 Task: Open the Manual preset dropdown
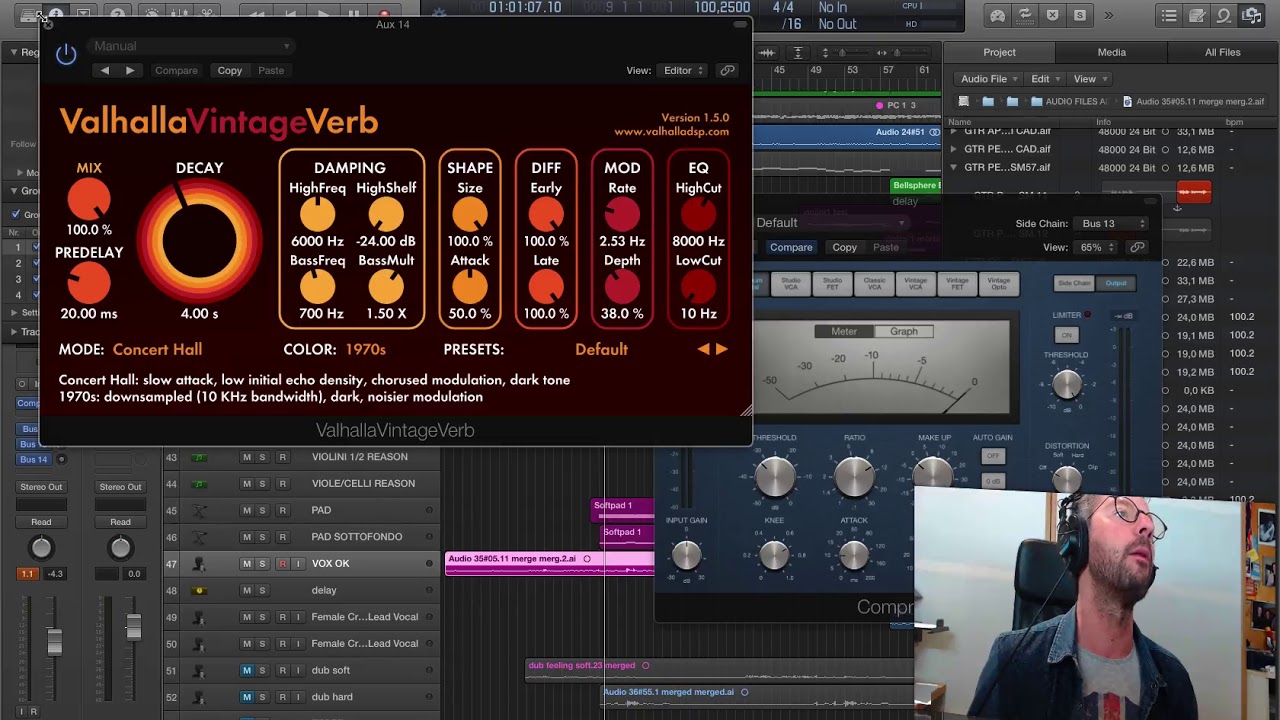(x=191, y=46)
